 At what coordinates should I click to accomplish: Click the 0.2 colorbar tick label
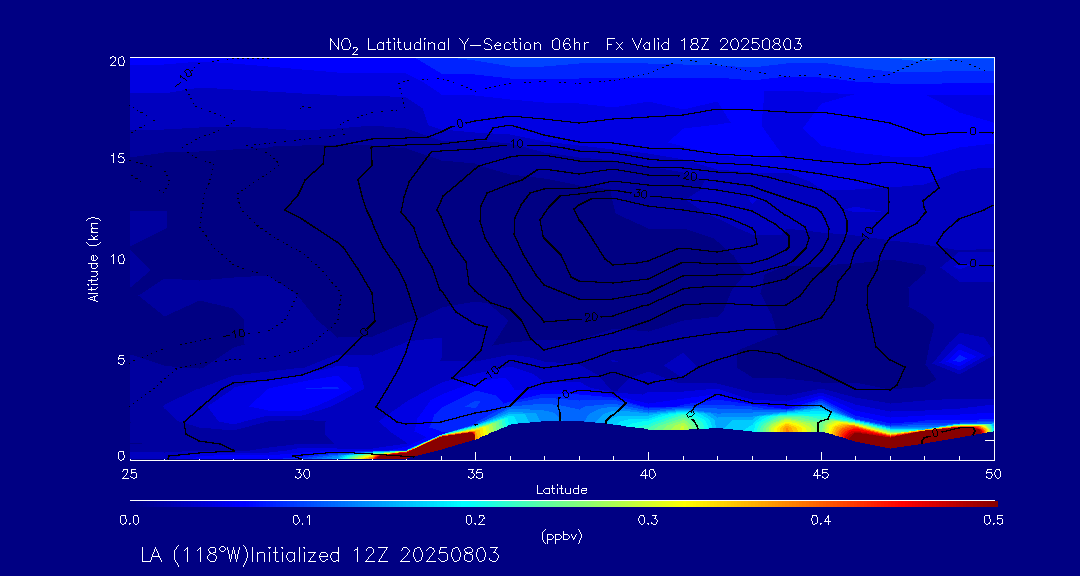tap(475, 520)
